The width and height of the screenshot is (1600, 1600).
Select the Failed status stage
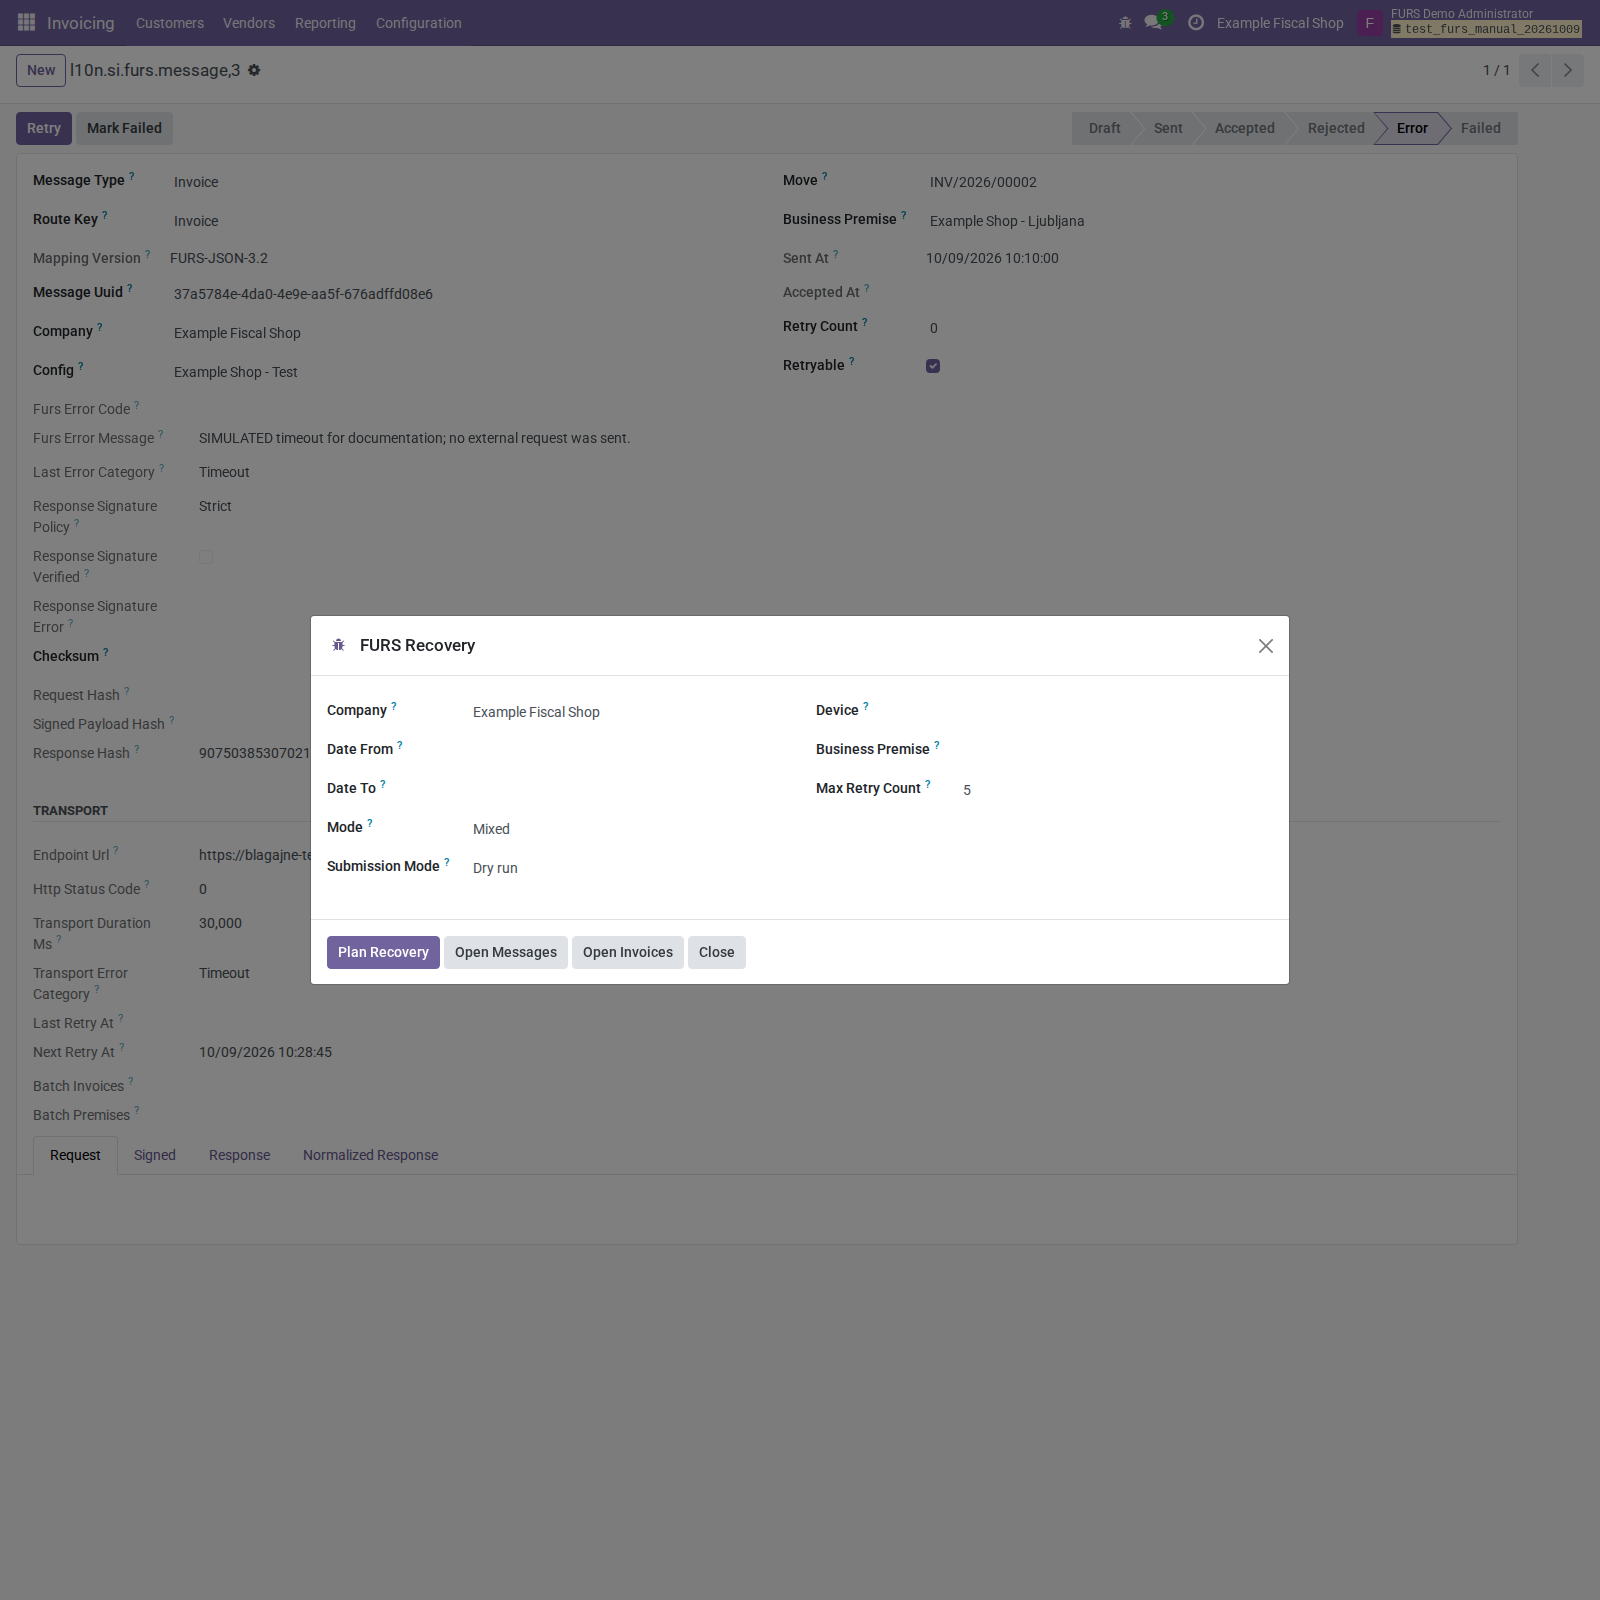coord(1480,128)
